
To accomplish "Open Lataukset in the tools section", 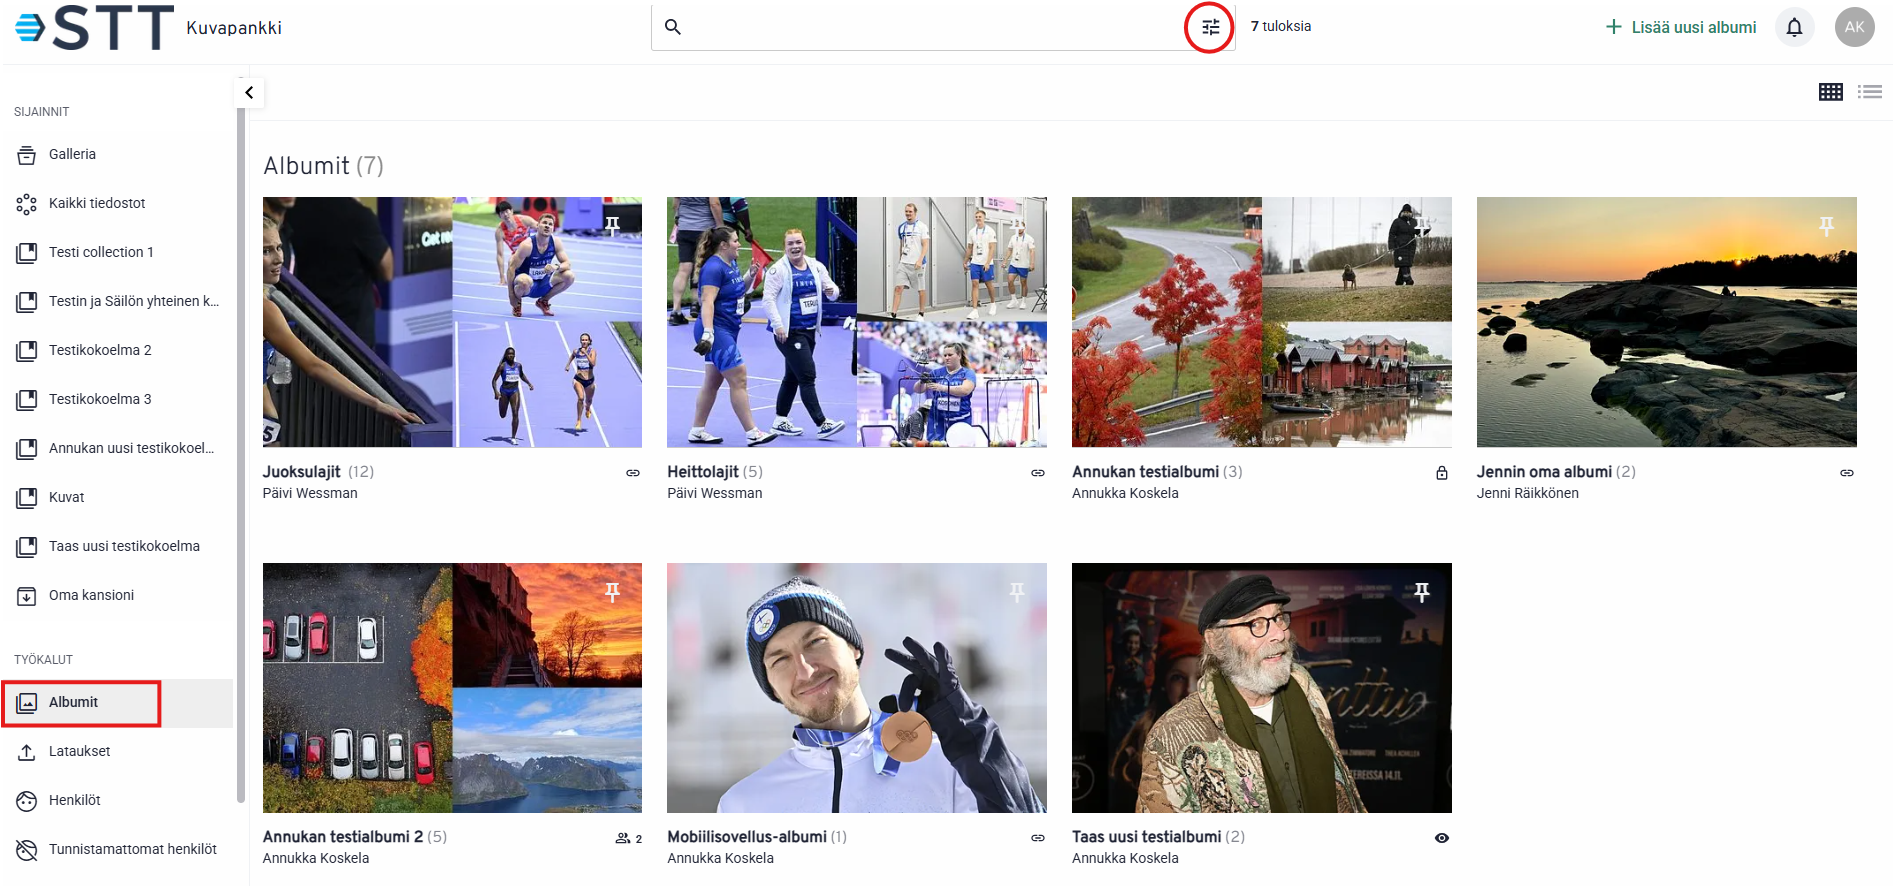I will pos(79,752).
